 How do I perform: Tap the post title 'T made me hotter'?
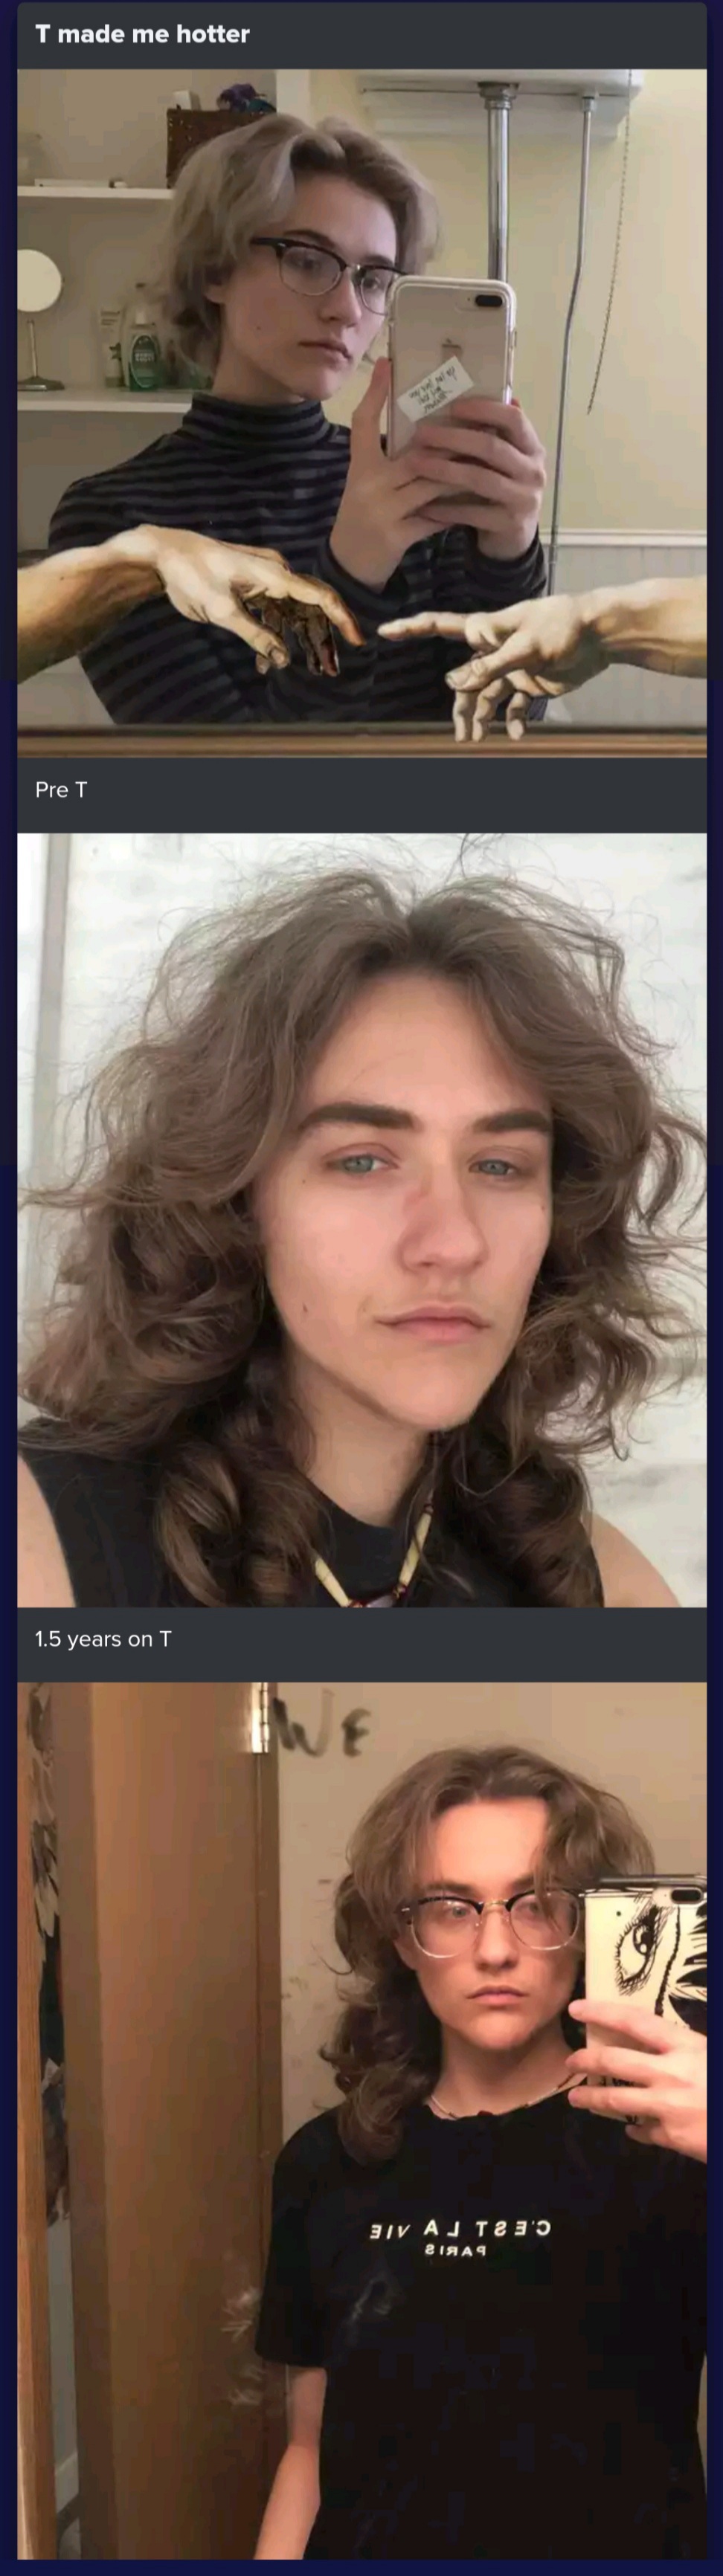[142, 34]
